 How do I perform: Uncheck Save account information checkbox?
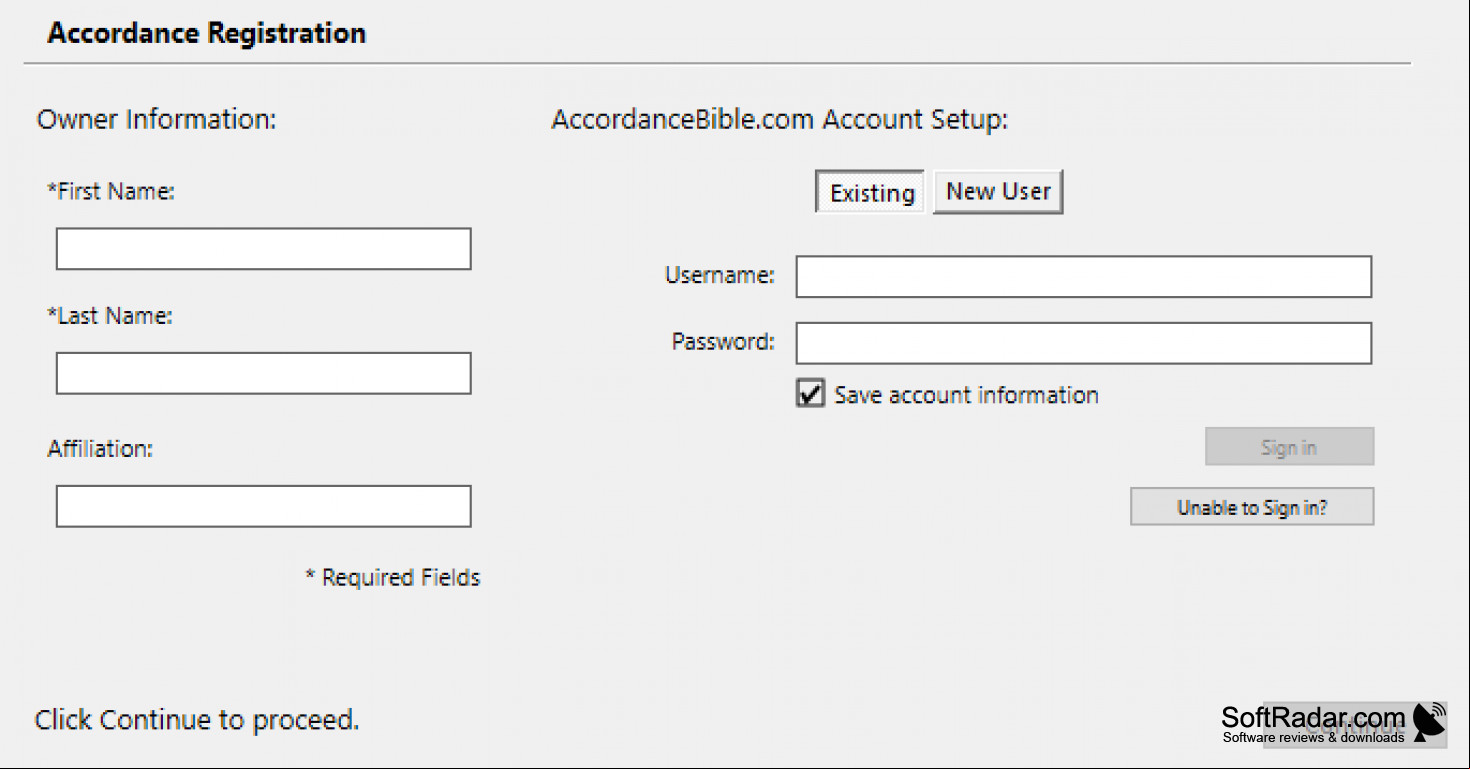(x=810, y=394)
